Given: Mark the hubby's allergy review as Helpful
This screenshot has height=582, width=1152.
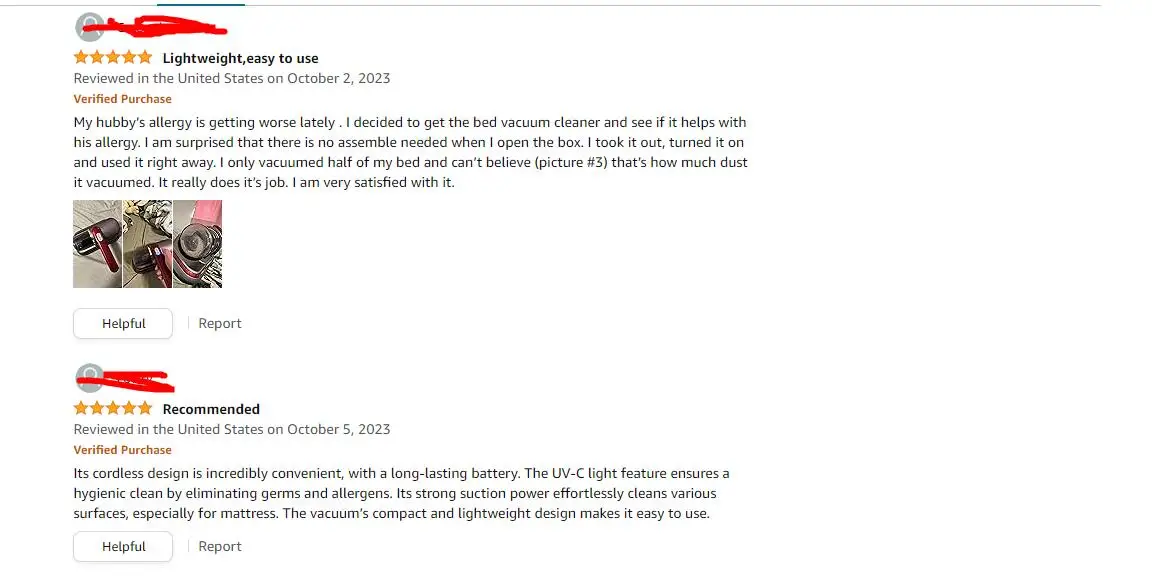Looking at the screenshot, I should pos(123,323).
